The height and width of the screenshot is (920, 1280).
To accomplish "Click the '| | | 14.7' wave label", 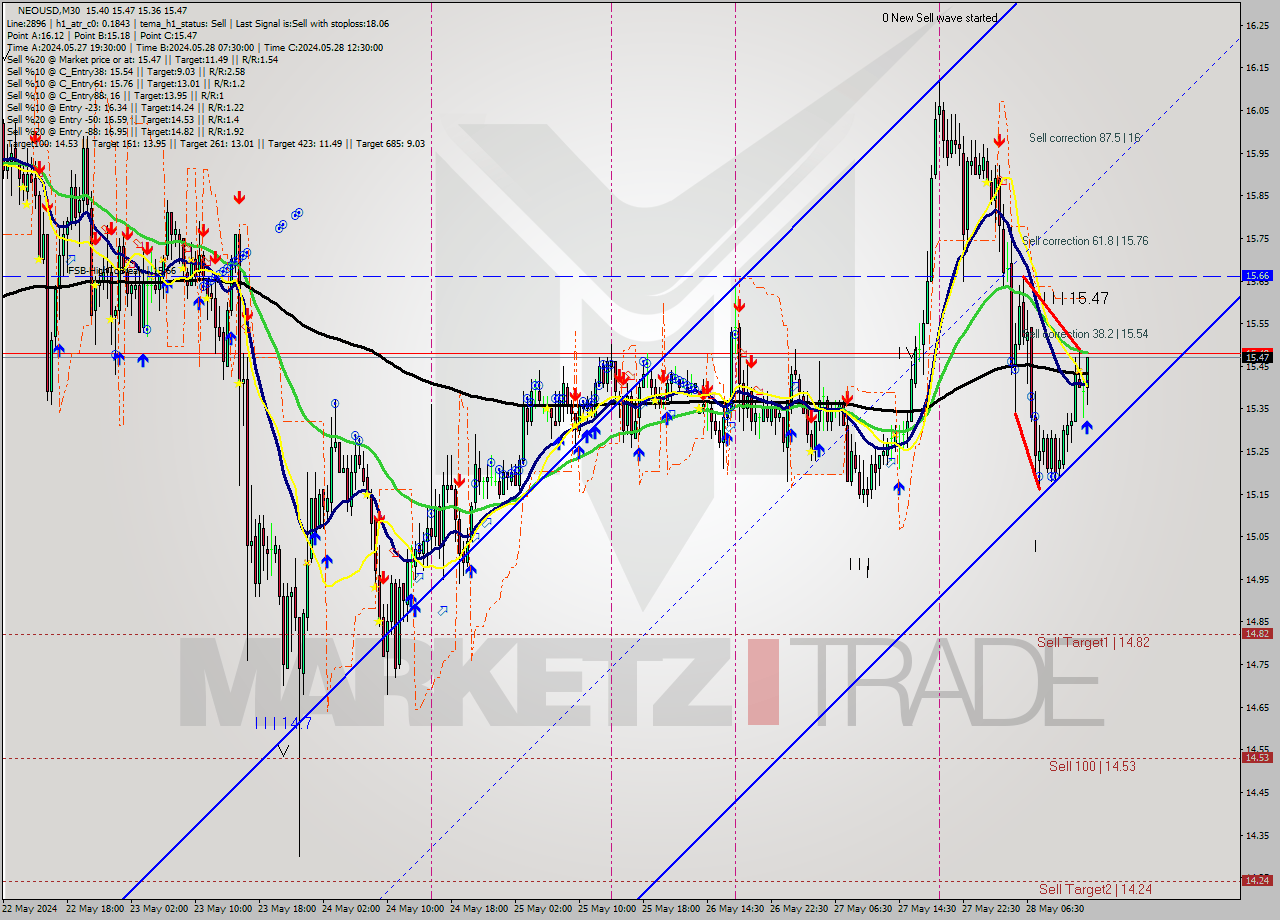I will [x=284, y=723].
